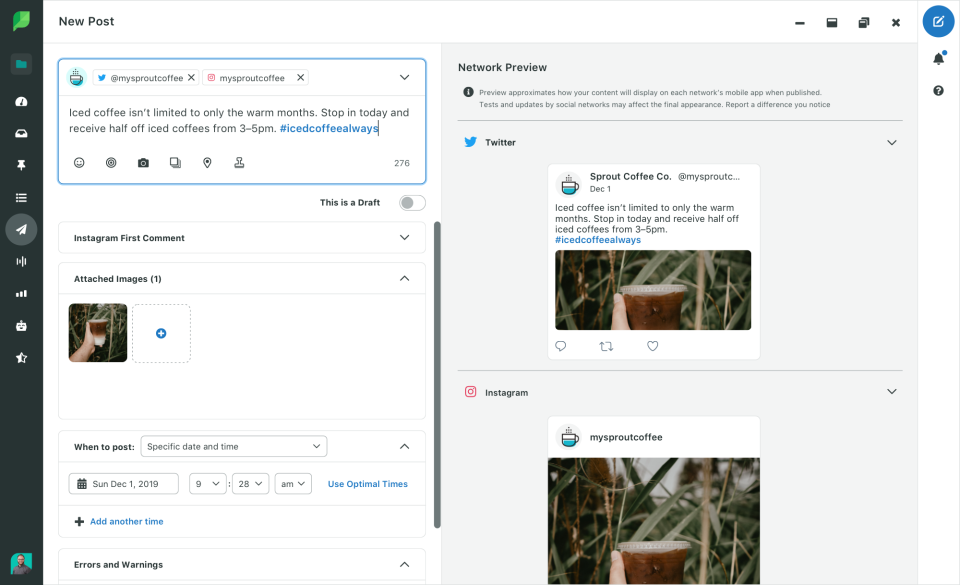The height and width of the screenshot is (585, 960).
Task: Open the emoji picker in the composer
Action: (79, 162)
